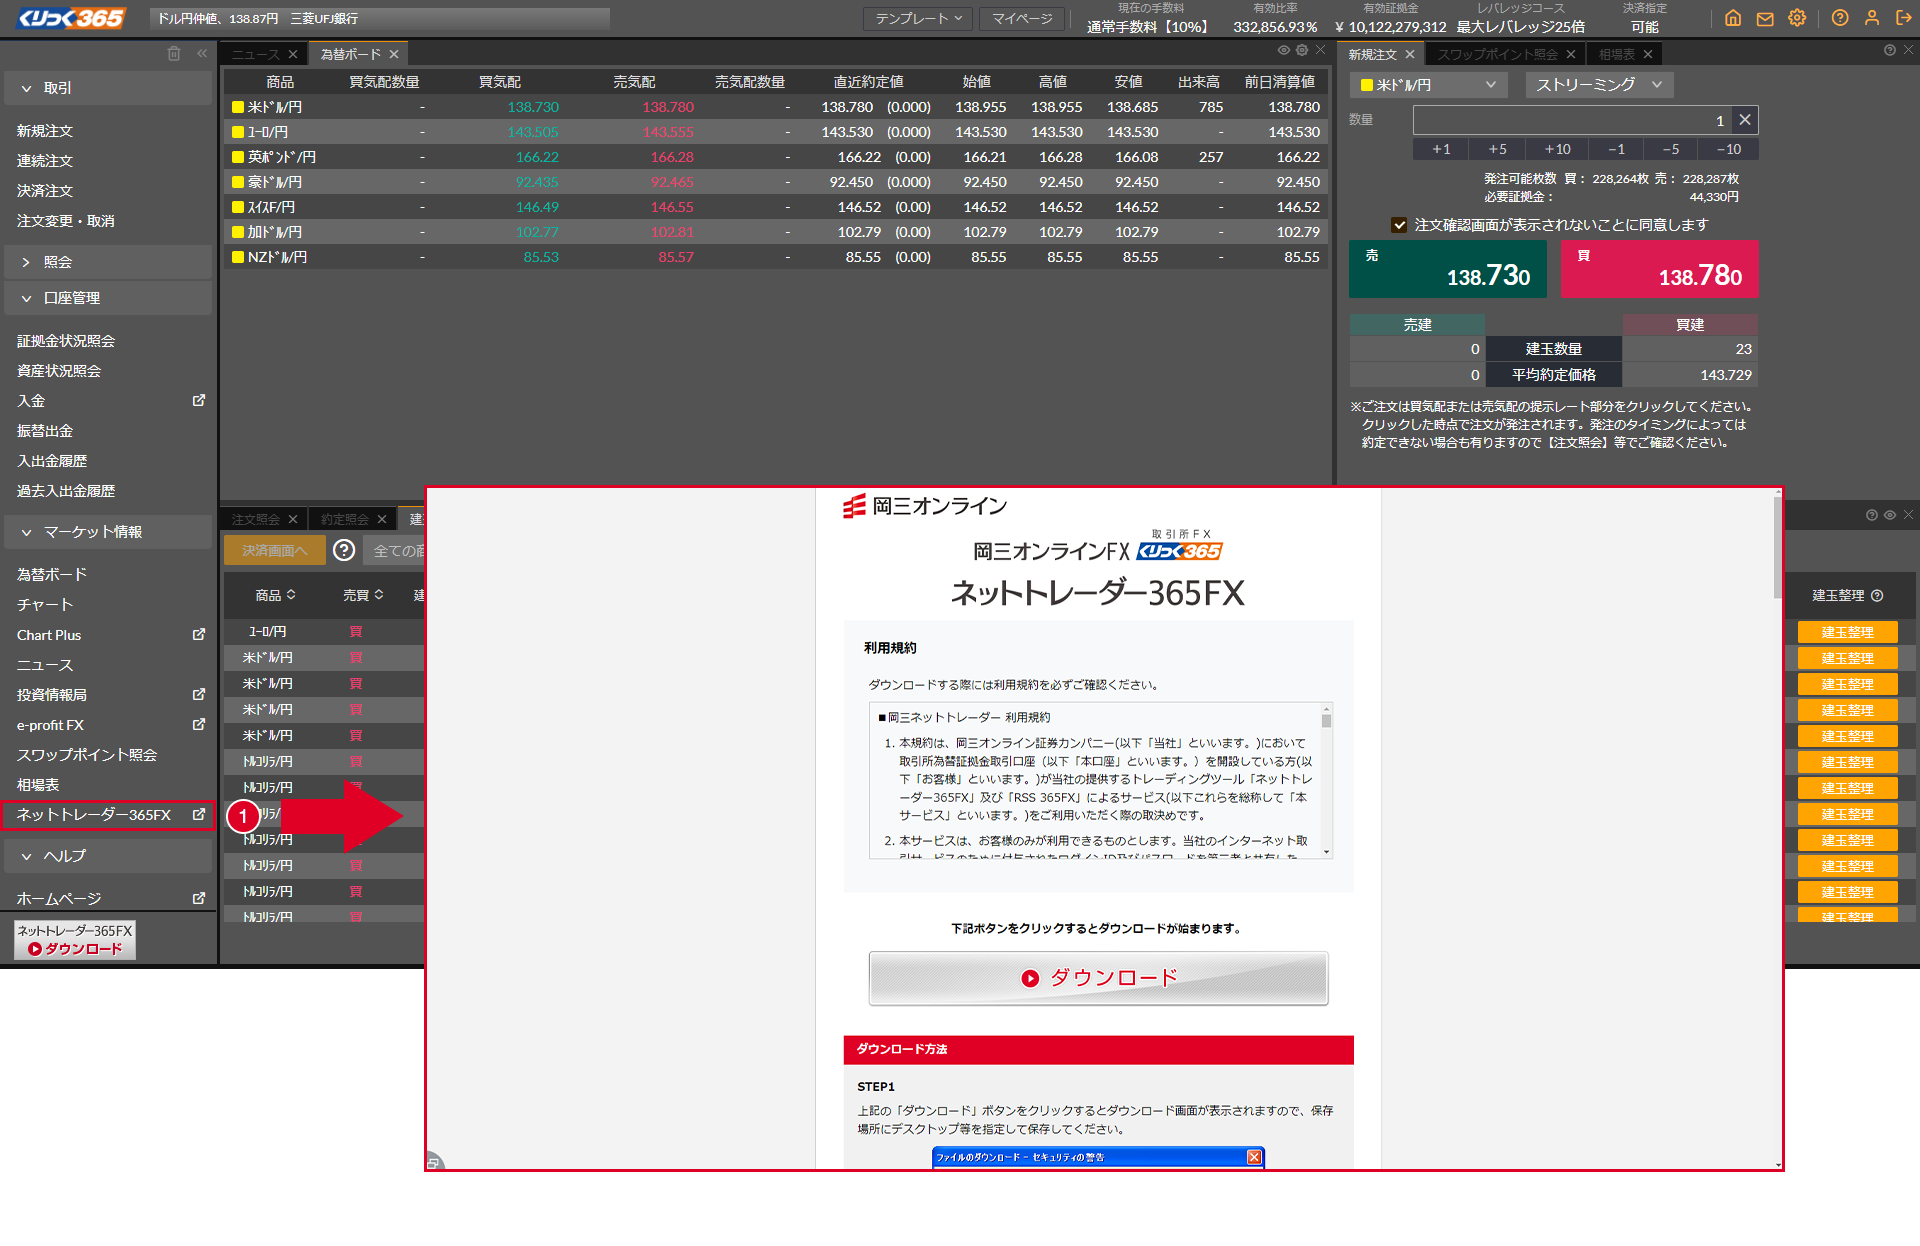Viewport: 1920px width, 1246px height.
Task: Click external link icon beside Chart Plus
Action: 199,634
